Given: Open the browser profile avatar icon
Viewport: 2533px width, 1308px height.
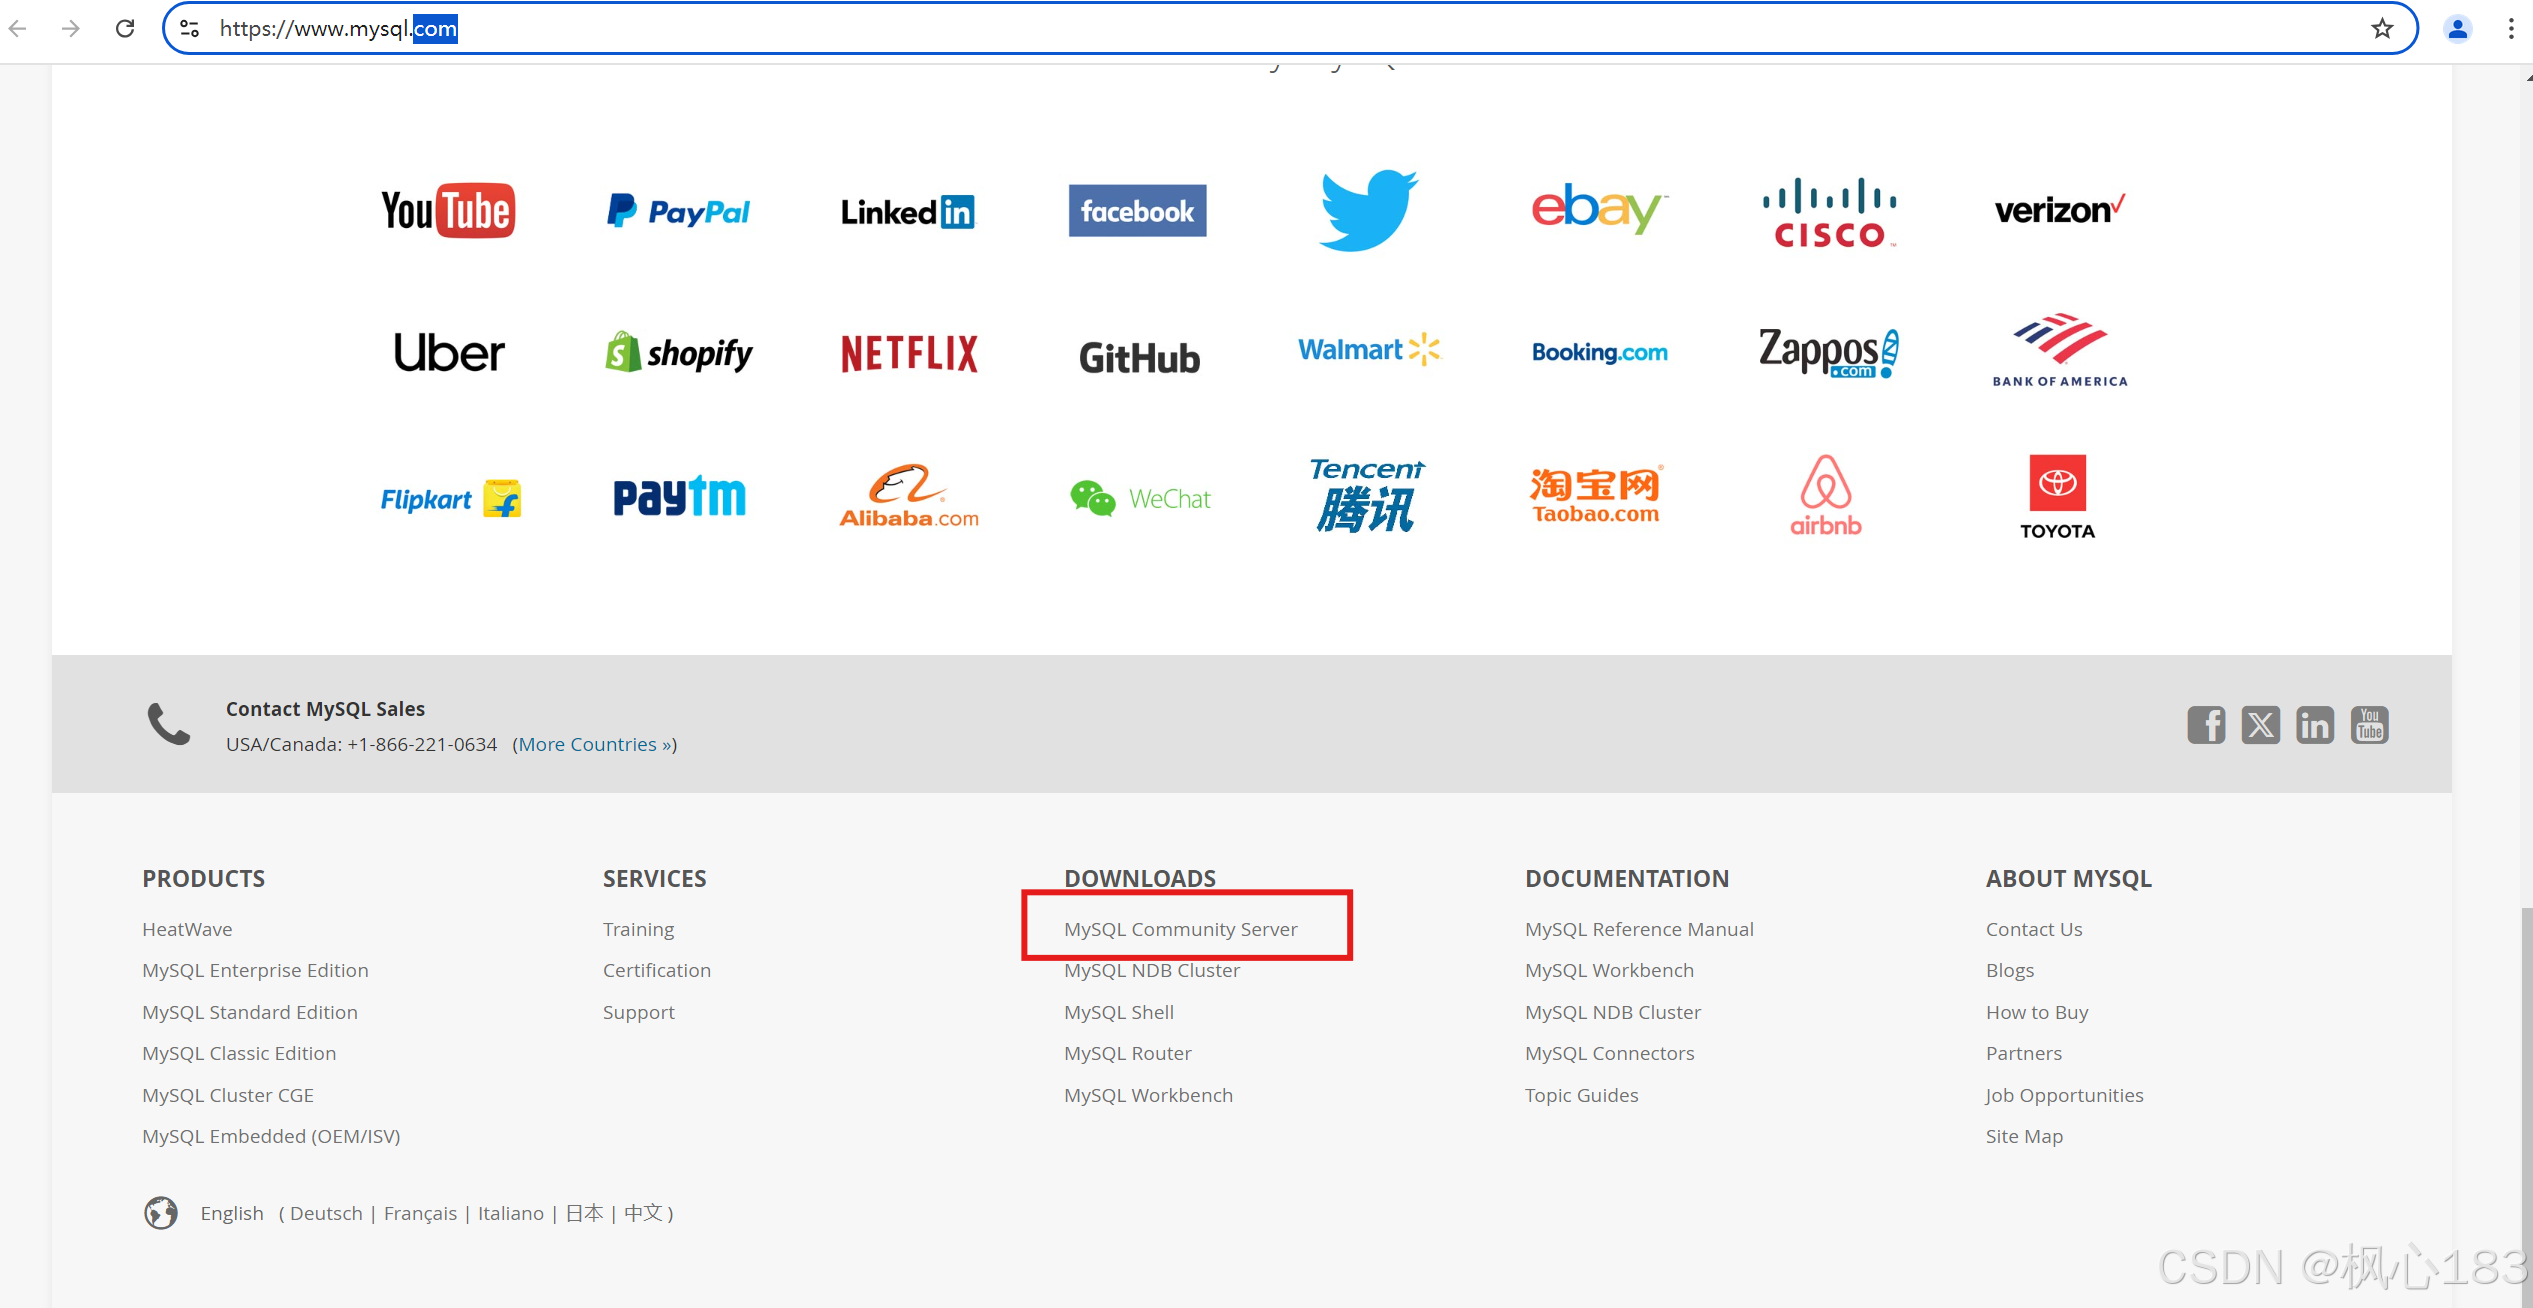Looking at the screenshot, I should (x=2457, y=28).
